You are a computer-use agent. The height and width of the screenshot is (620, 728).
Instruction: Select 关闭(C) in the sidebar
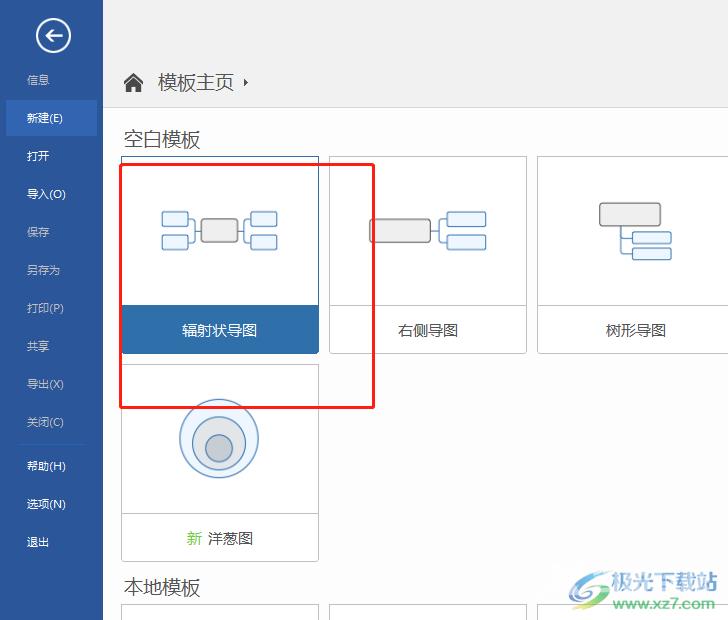click(x=45, y=422)
